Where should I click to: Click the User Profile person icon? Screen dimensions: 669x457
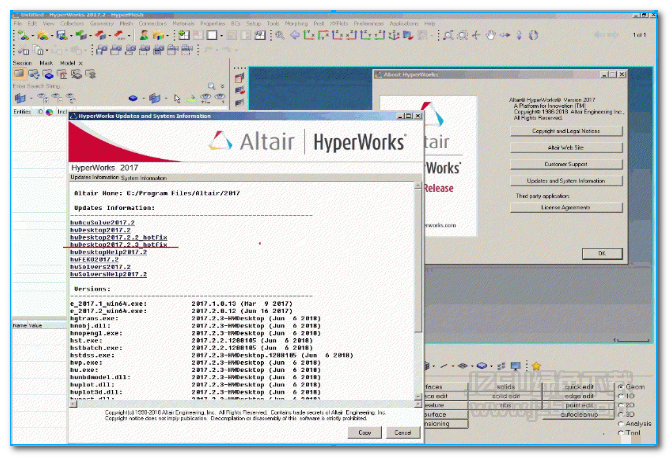coord(144,35)
